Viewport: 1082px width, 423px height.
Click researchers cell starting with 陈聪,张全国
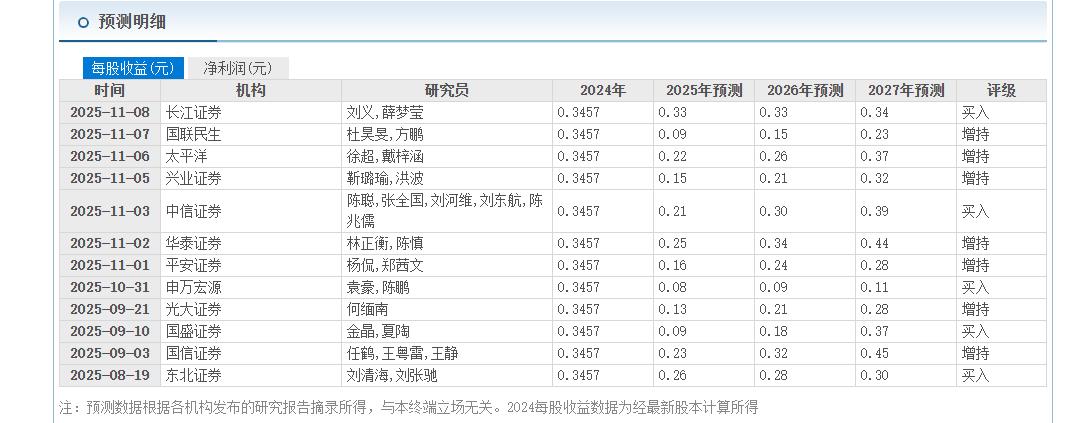coord(445,211)
